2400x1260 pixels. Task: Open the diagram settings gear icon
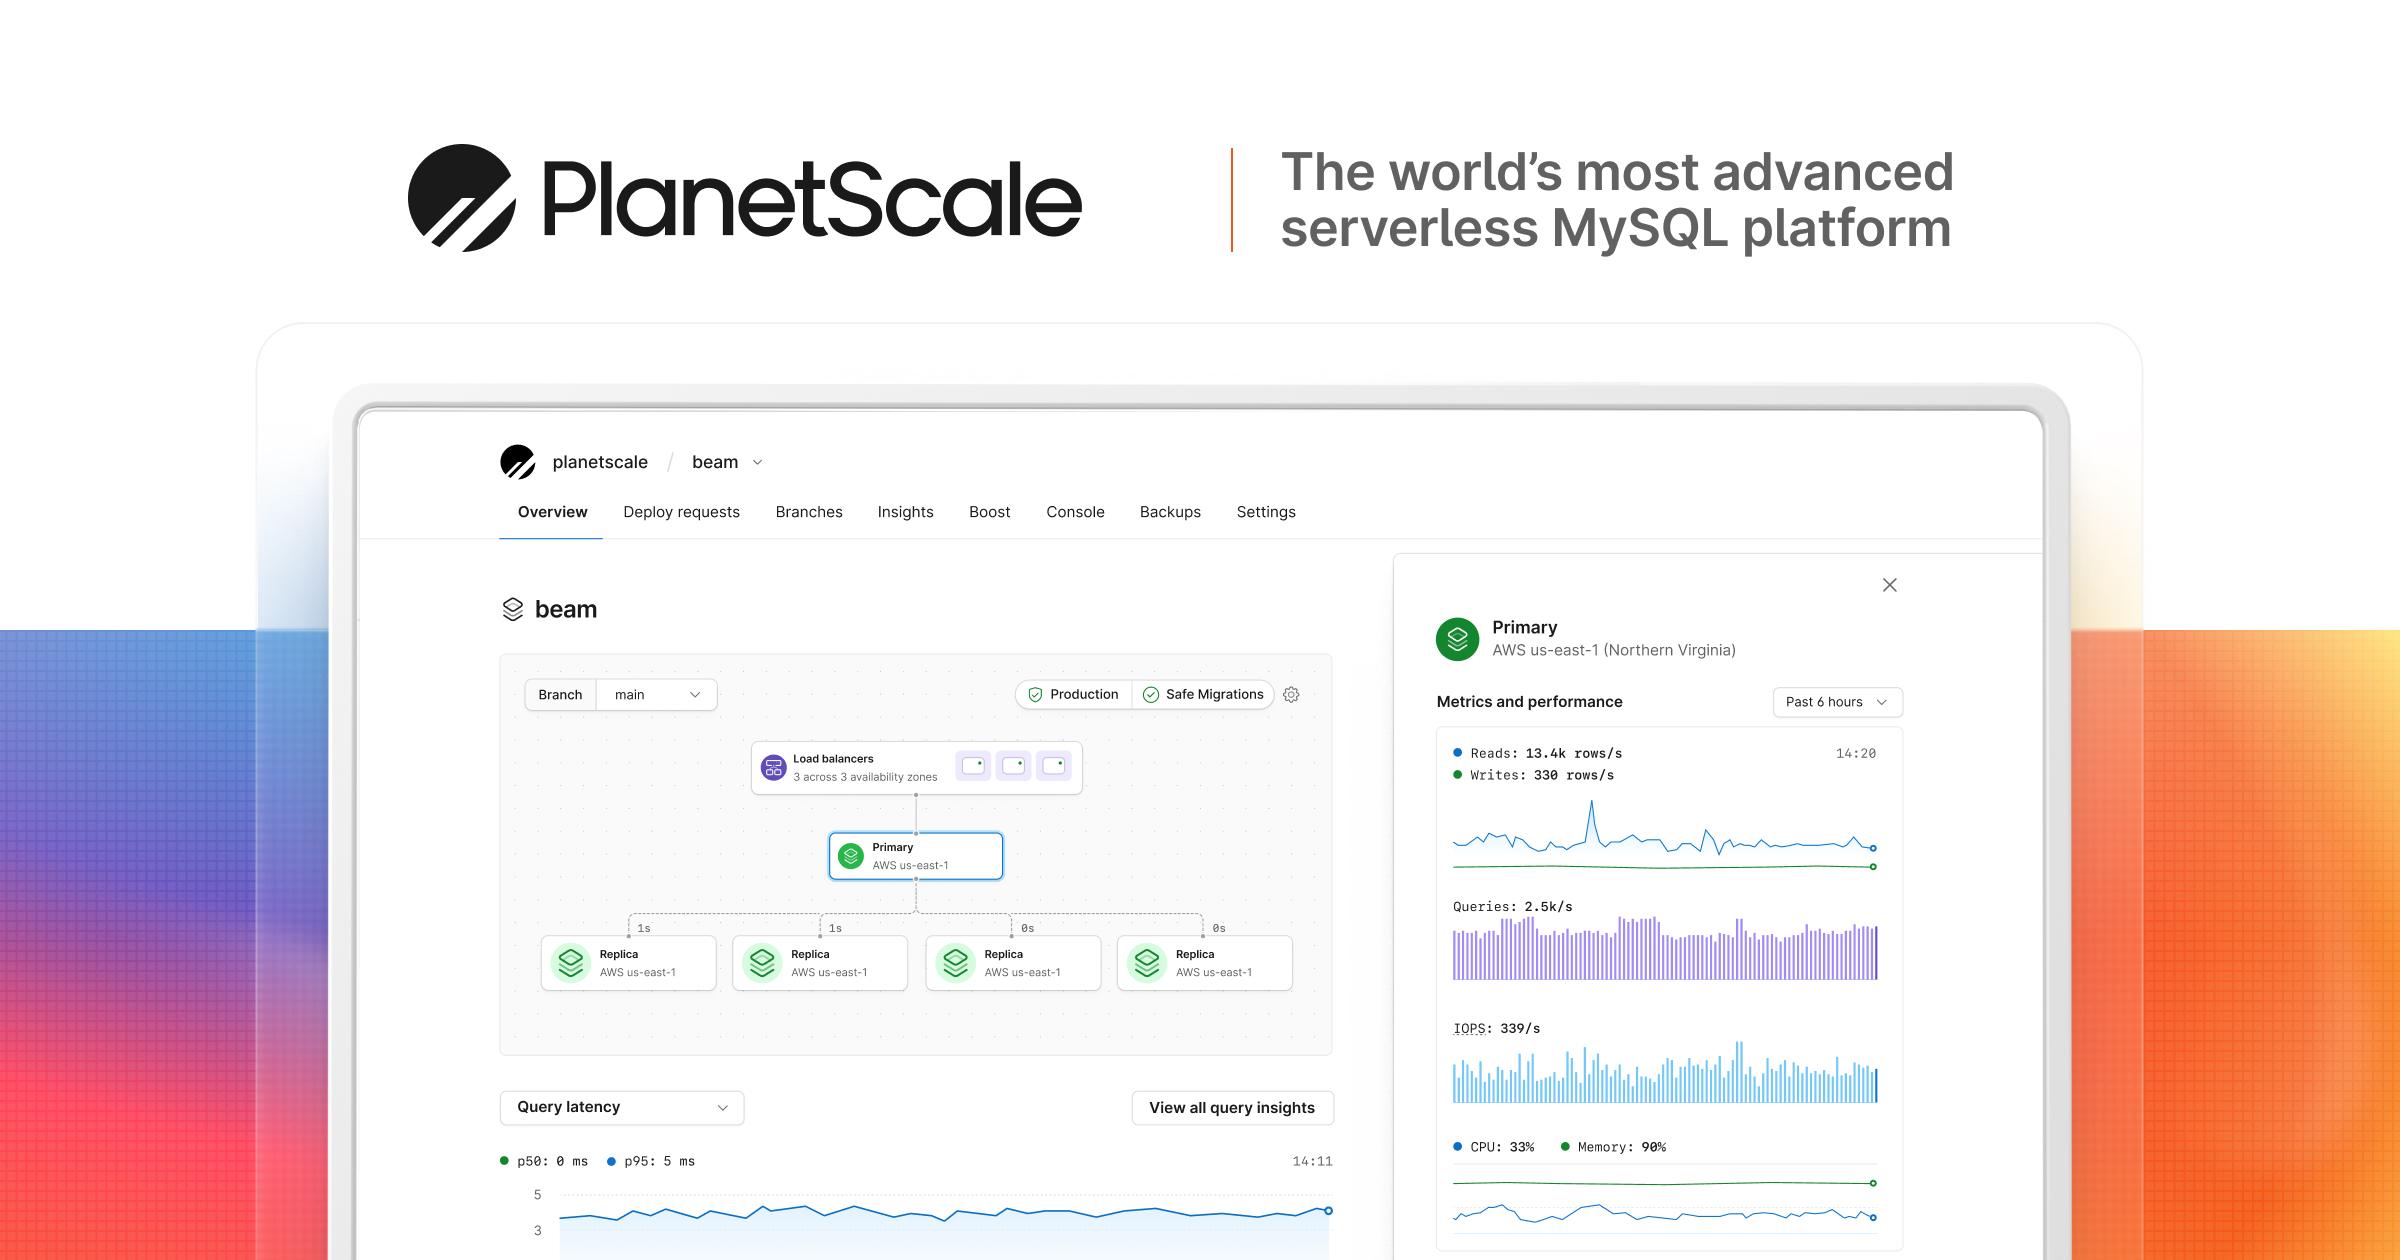tap(1291, 694)
